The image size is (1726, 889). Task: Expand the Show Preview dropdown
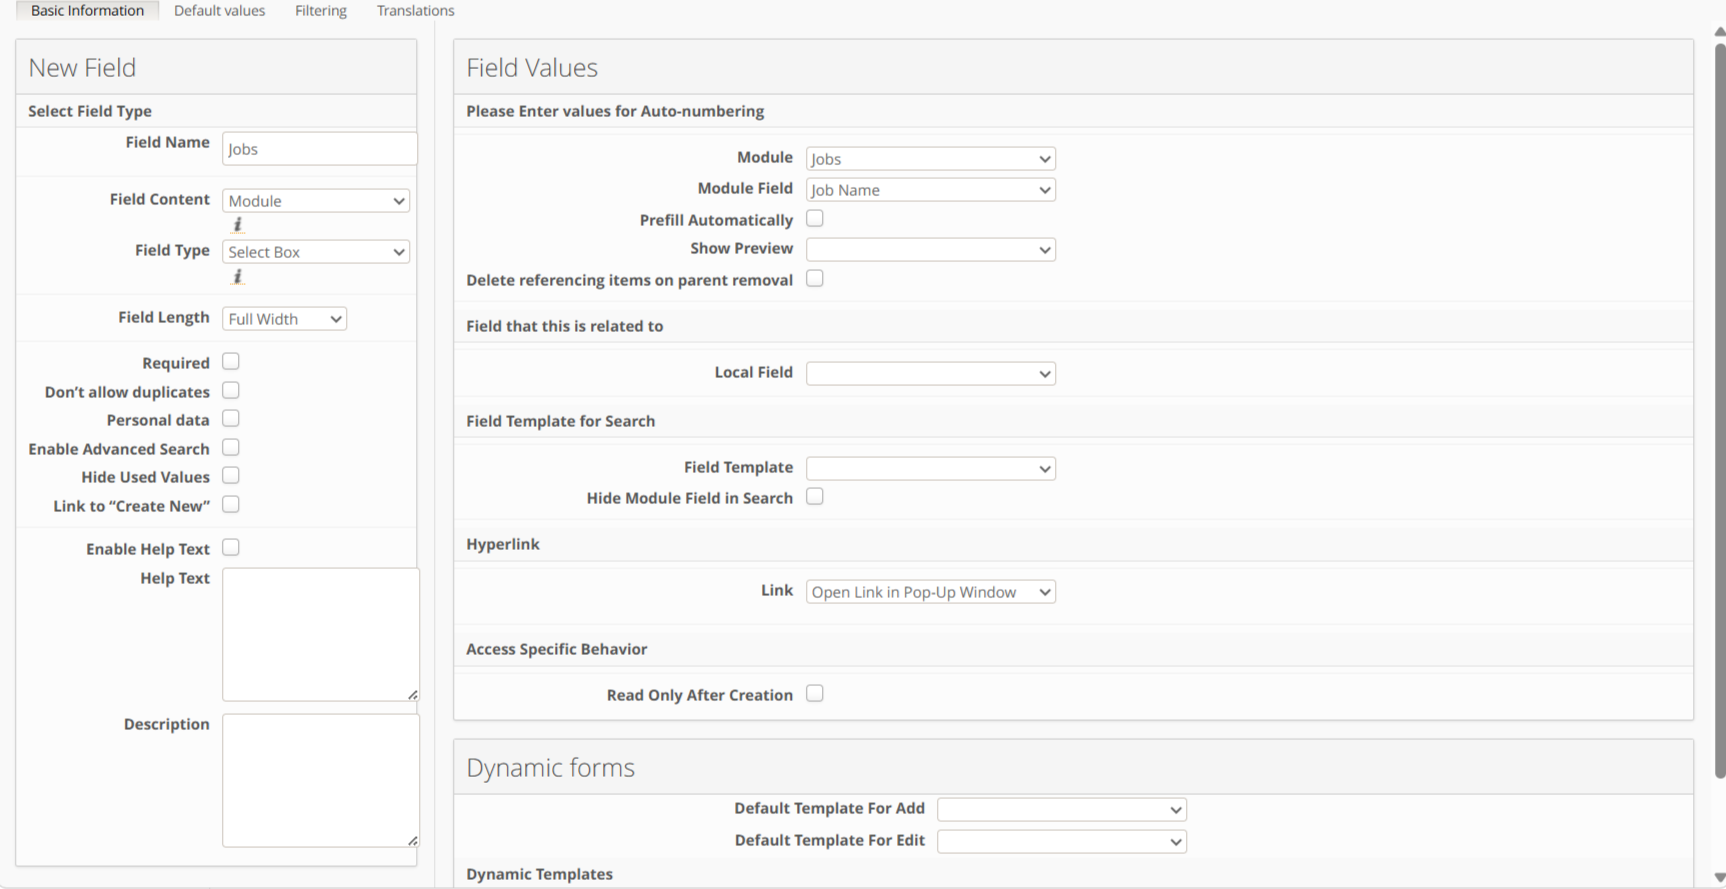click(931, 250)
